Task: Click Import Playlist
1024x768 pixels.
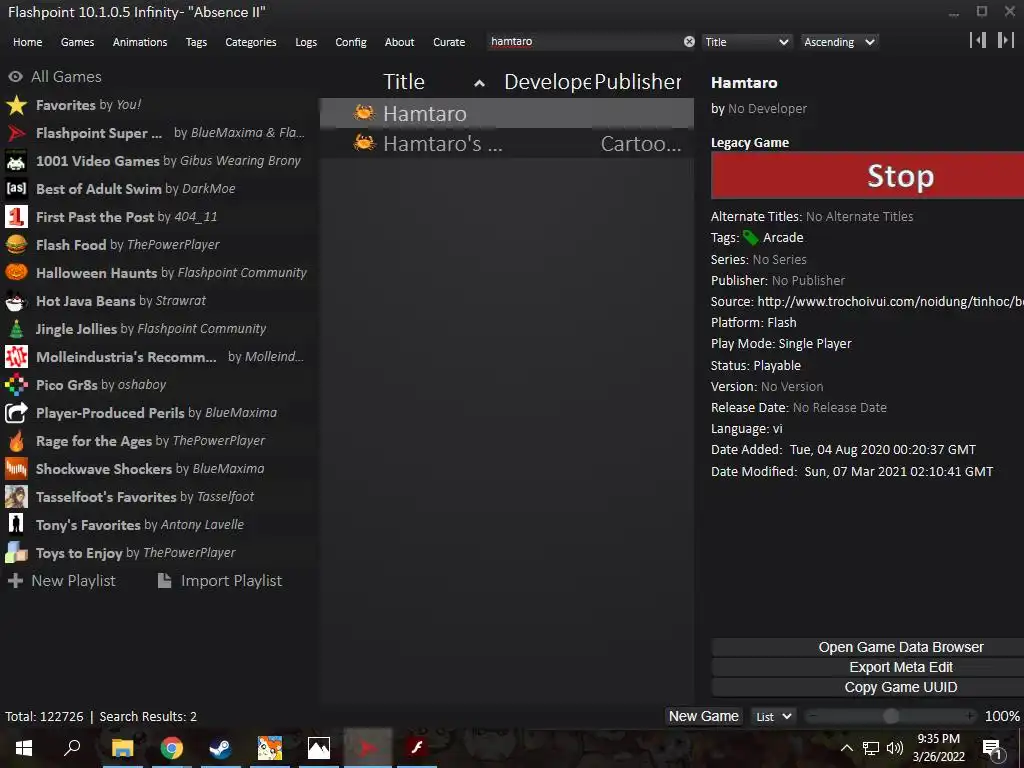Action: pos(220,581)
